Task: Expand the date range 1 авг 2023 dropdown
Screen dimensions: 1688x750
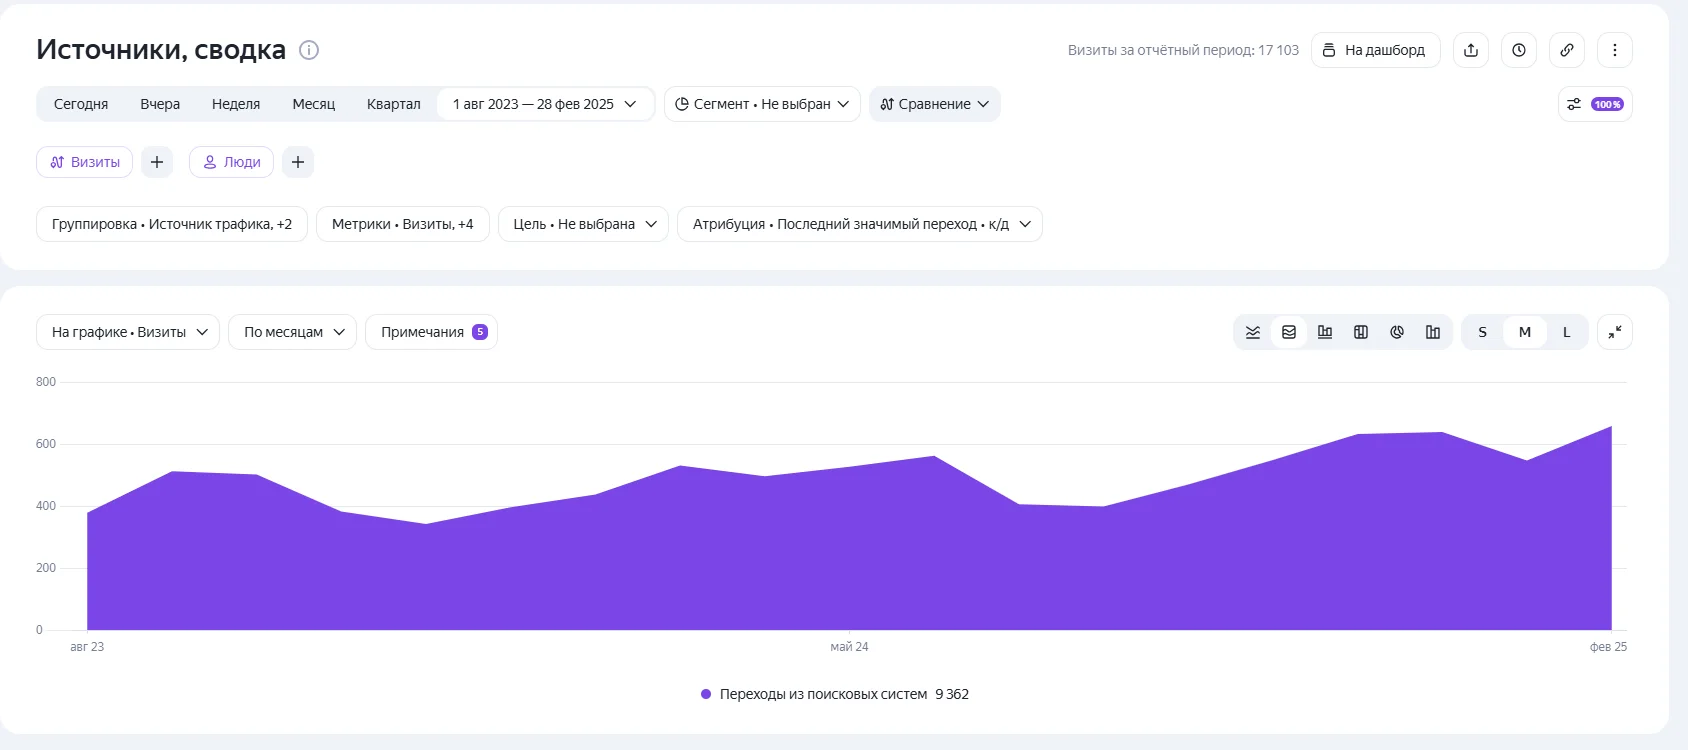Action: coord(545,104)
